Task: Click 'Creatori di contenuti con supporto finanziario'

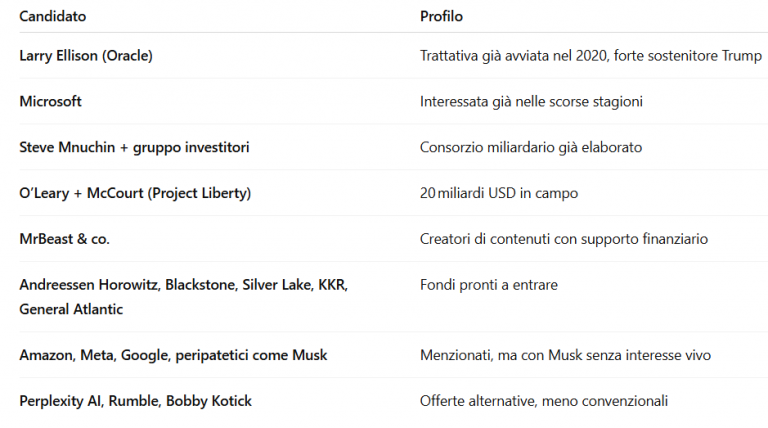Action: click(564, 239)
